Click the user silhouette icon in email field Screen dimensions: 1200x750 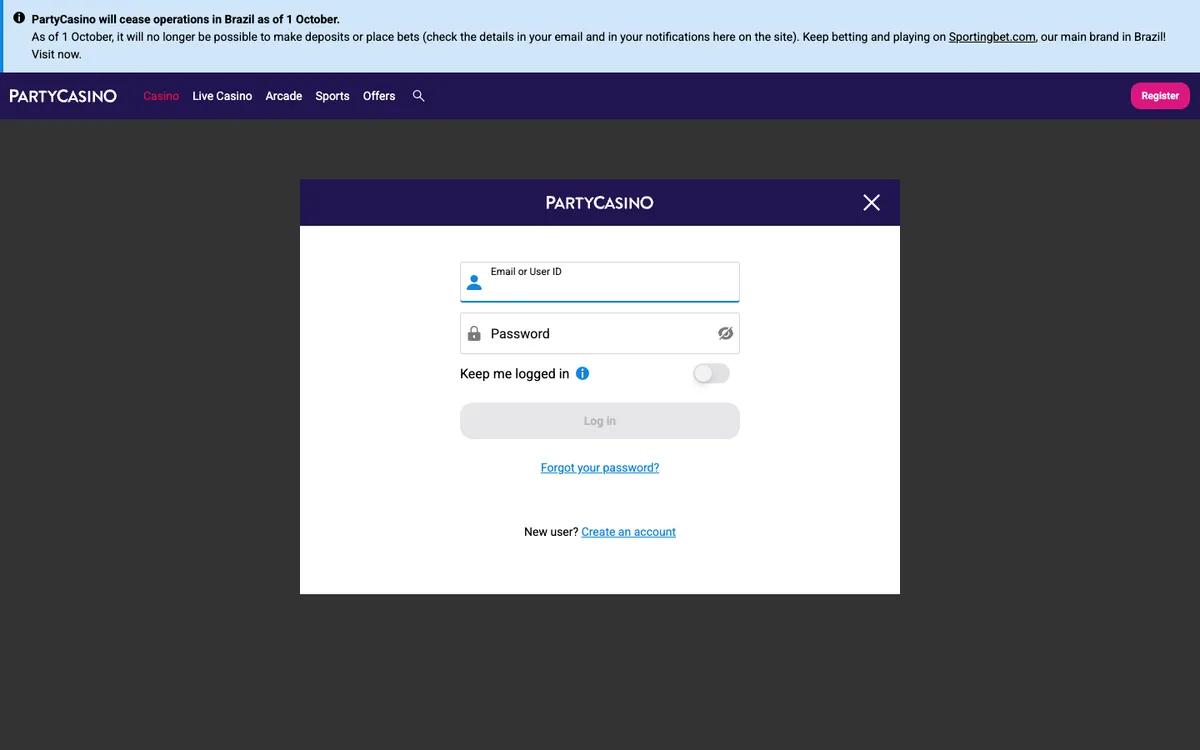click(474, 284)
